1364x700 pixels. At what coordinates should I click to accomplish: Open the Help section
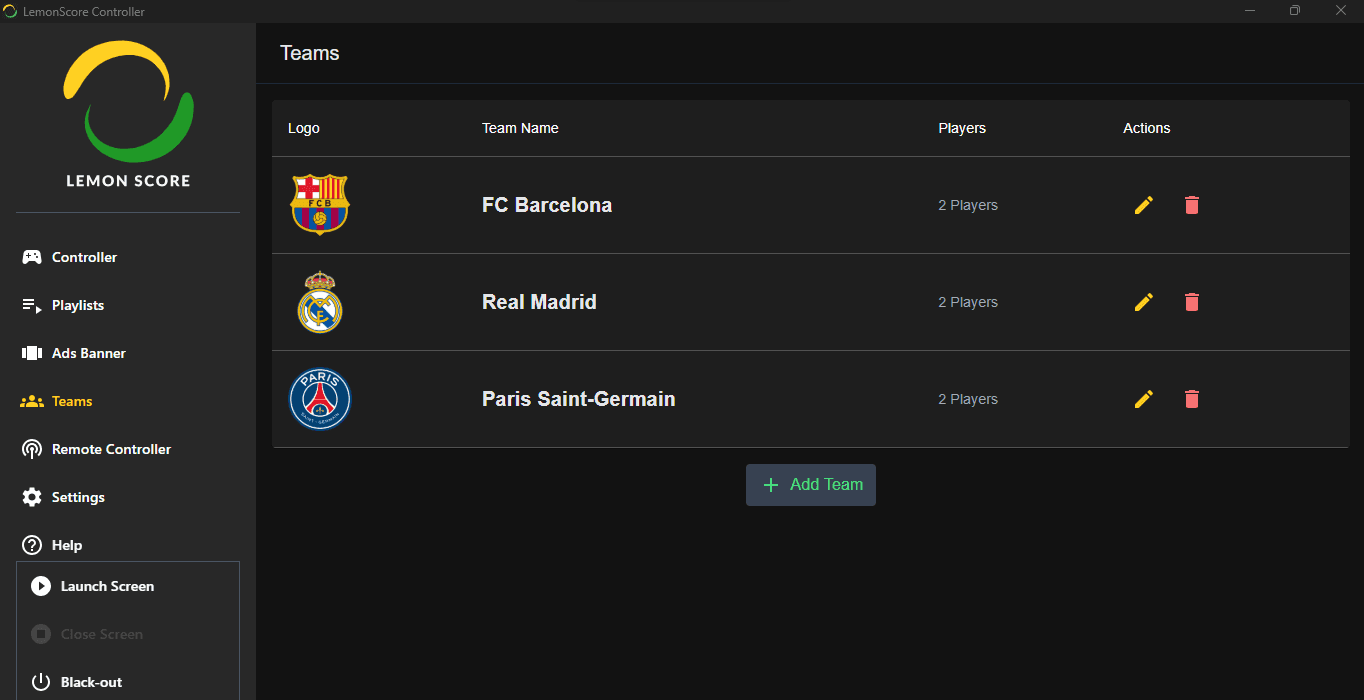[x=67, y=545]
